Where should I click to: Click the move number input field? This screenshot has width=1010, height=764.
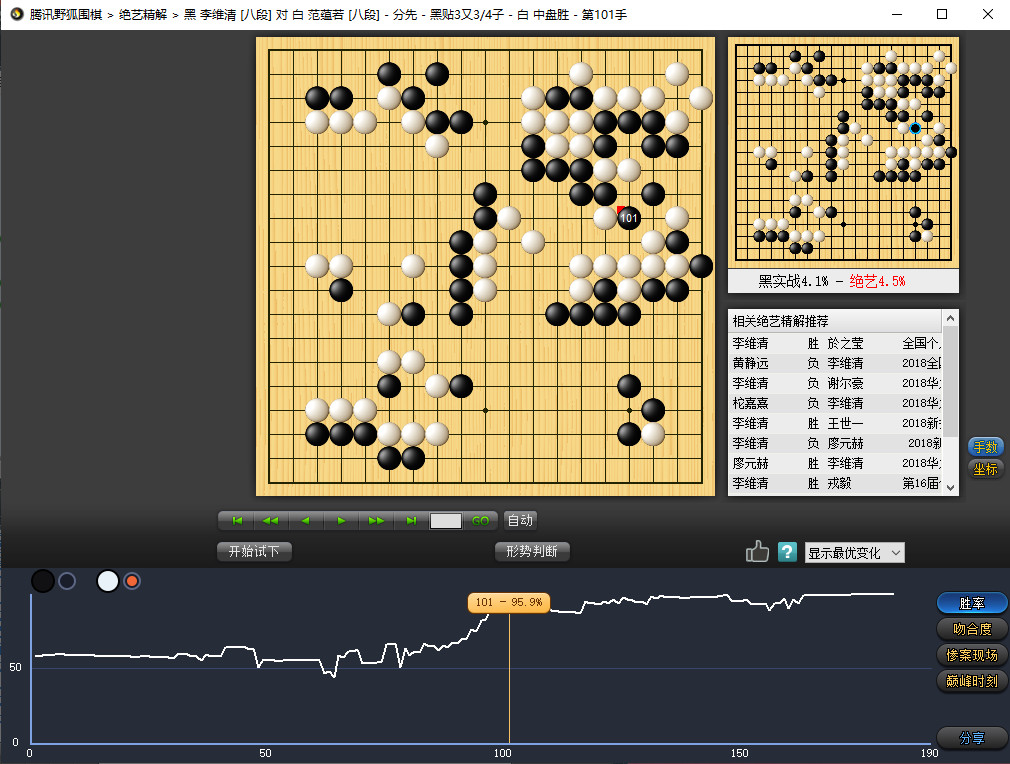446,521
